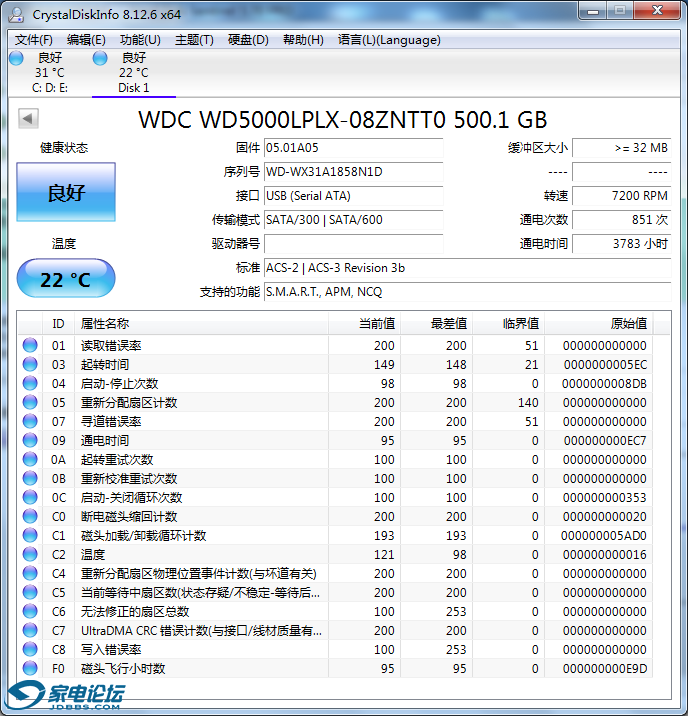
Task: Click raw value 000000000E9D
Action: pos(605,669)
